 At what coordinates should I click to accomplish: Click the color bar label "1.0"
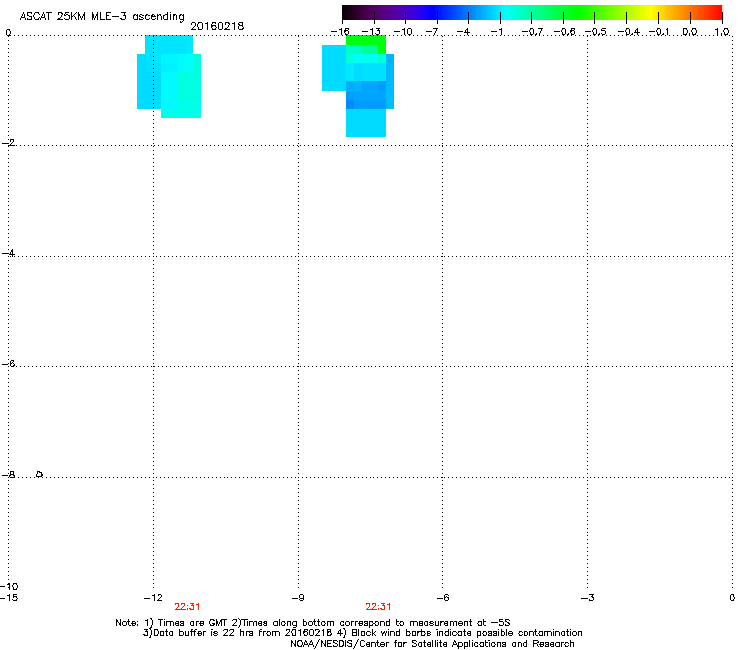(x=722, y=32)
